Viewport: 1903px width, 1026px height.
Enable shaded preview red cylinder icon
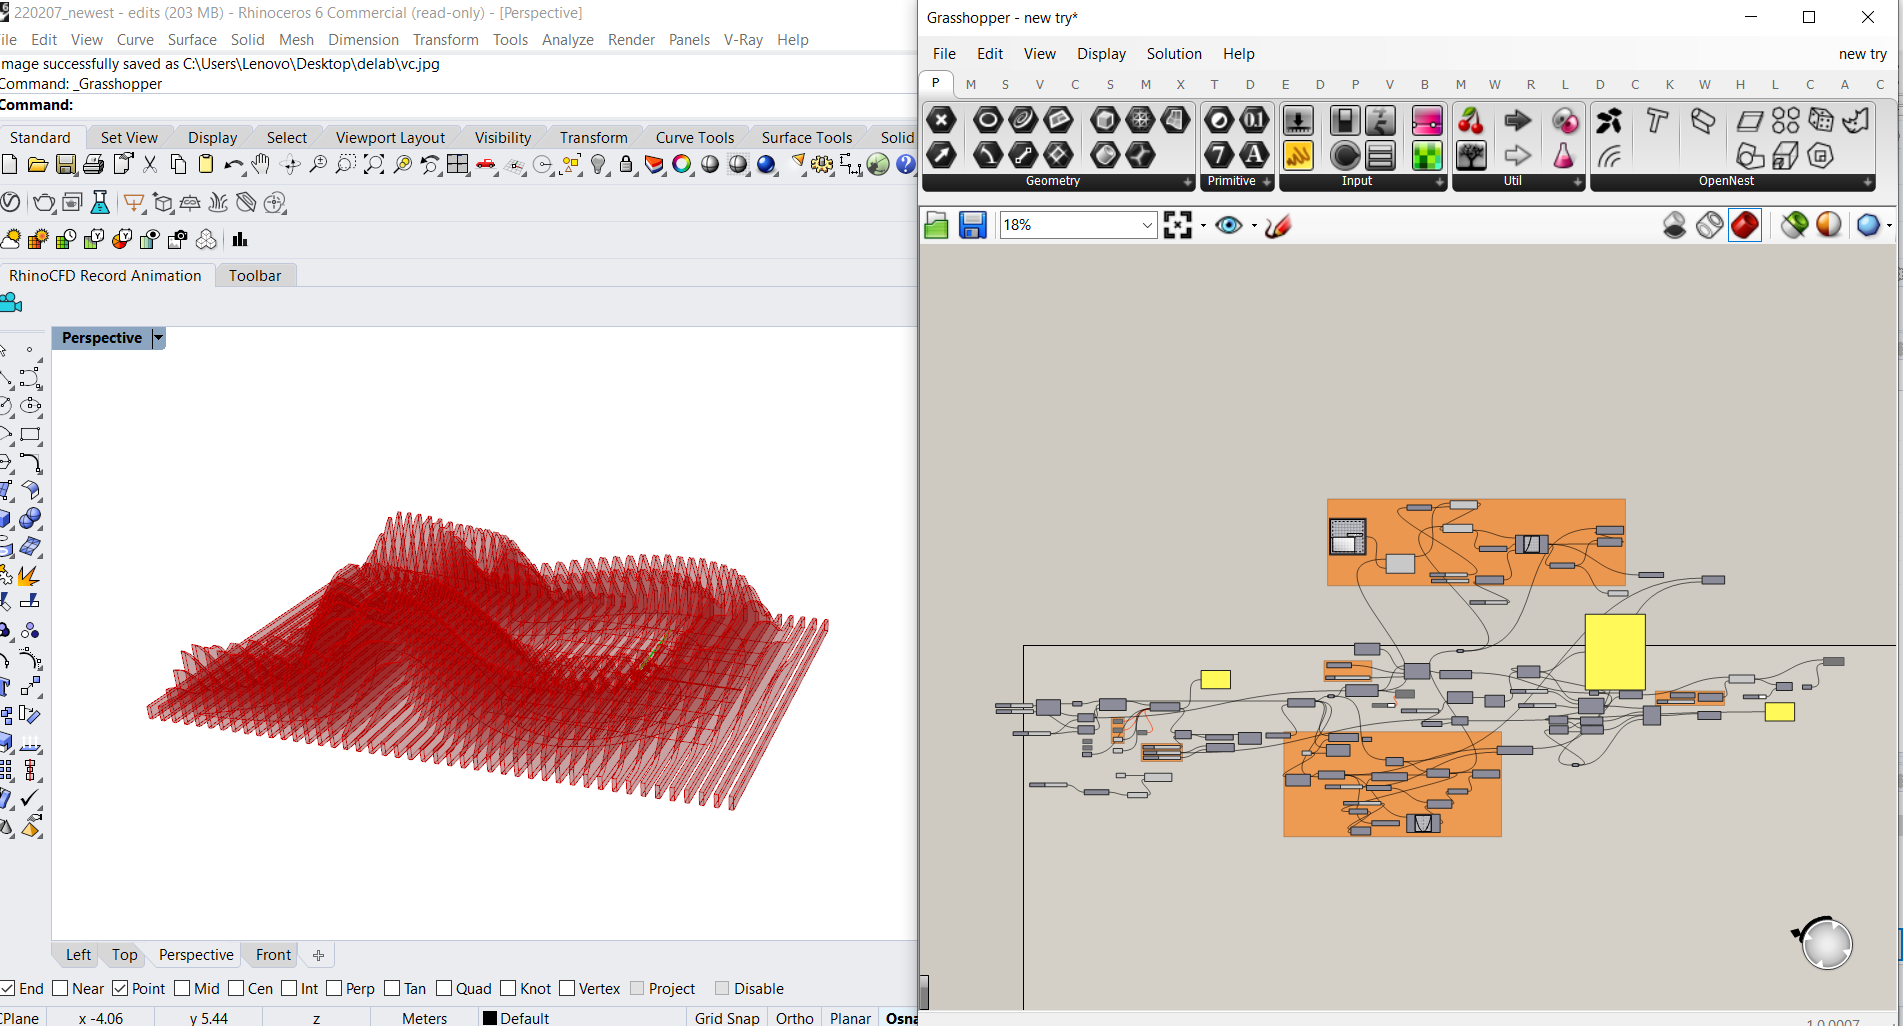click(1744, 226)
